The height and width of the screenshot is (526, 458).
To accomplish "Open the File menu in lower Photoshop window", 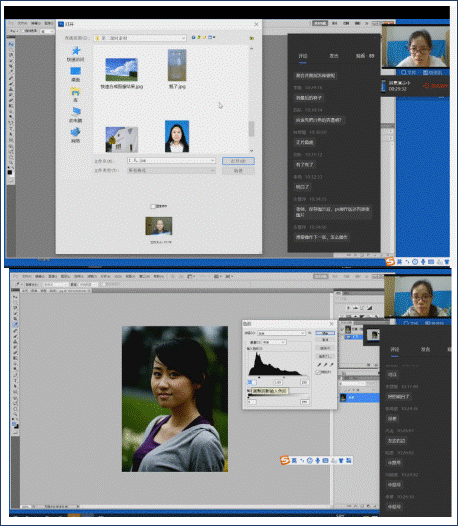I will [27, 276].
